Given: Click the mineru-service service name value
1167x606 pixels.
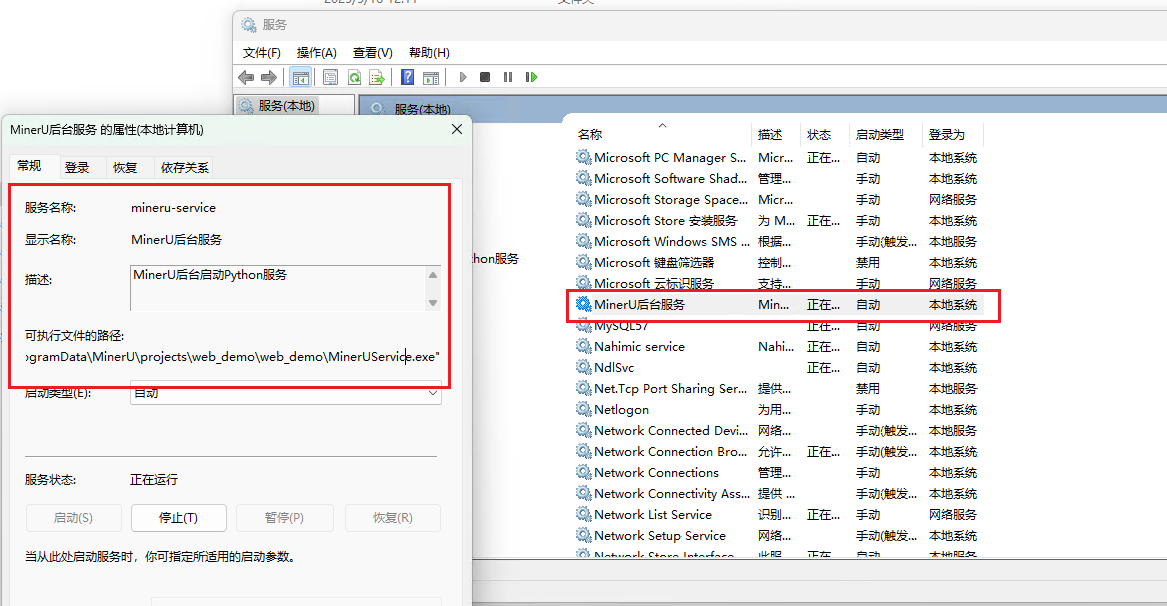Looking at the screenshot, I should pos(173,208).
